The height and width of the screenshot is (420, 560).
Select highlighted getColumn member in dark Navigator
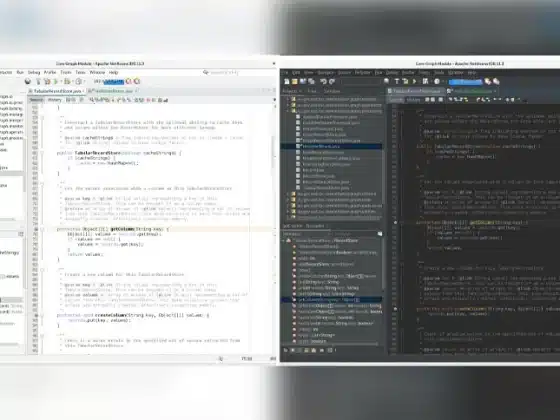[x=331, y=300]
